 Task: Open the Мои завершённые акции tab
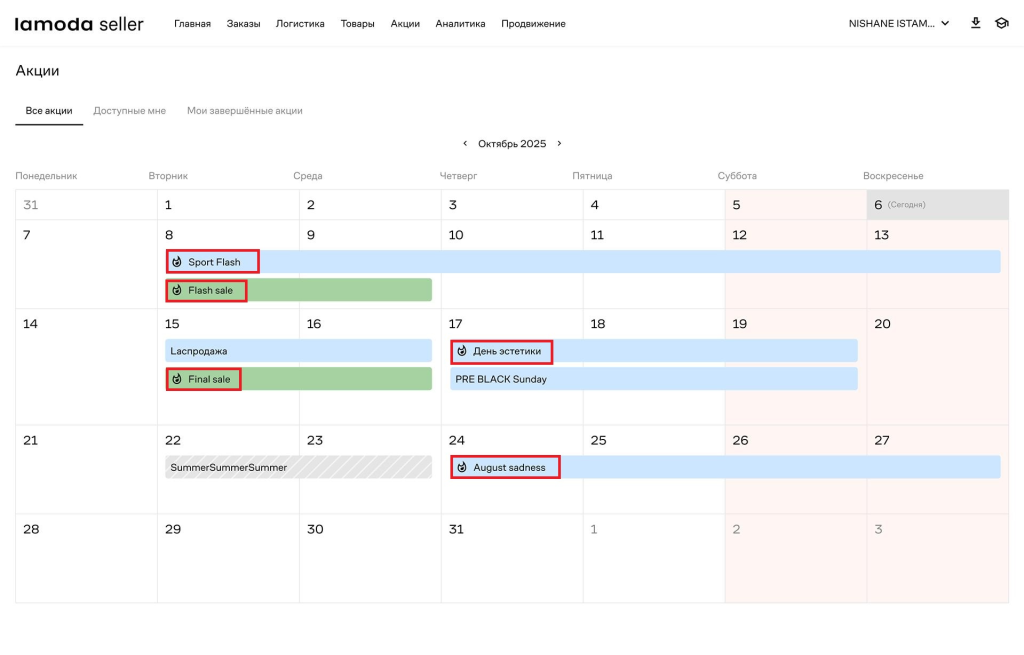pyautogui.click(x=244, y=111)
